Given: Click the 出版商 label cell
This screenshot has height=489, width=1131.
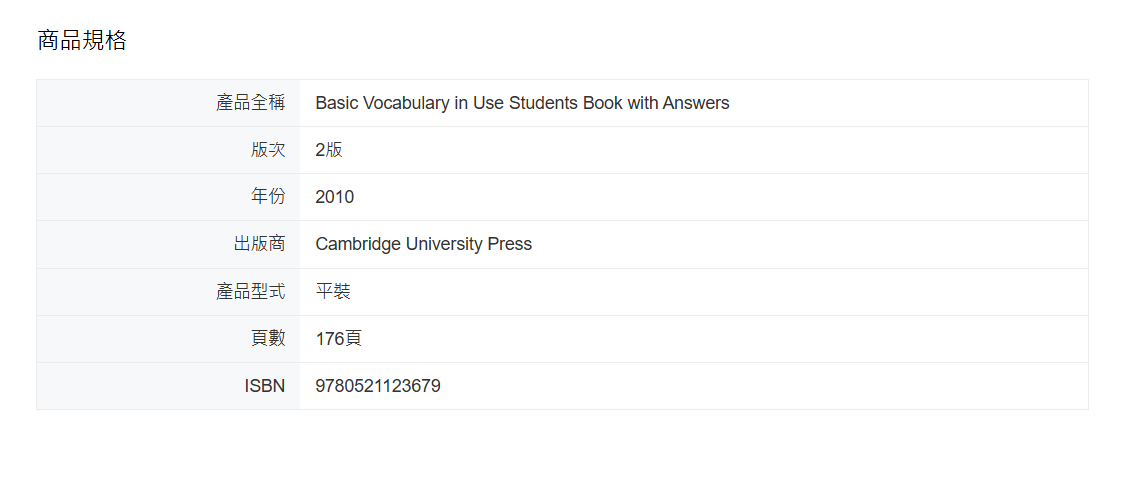Looking at the screenshot, I should tap(168, 244).
